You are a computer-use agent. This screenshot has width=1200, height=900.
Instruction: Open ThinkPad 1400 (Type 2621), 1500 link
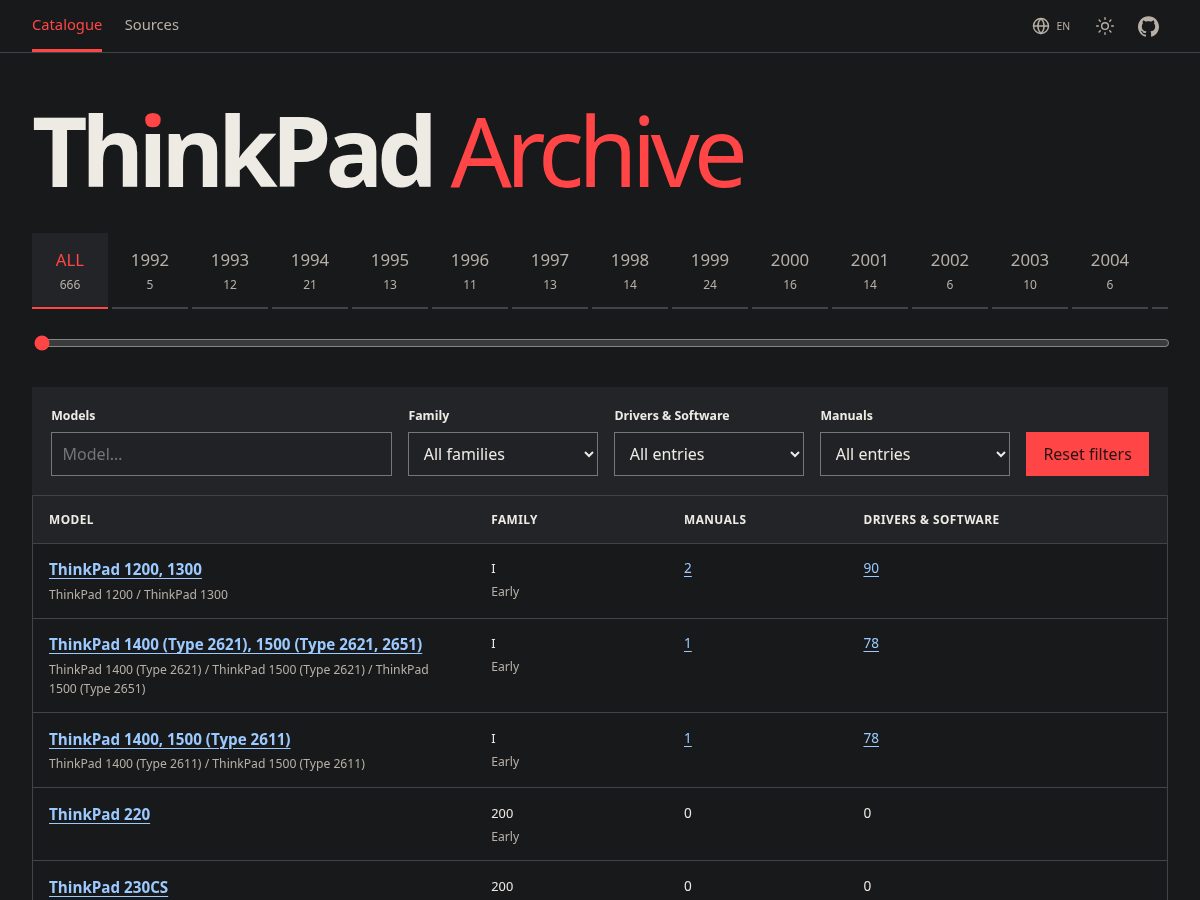pyautogui.click(x=235, y=644)
